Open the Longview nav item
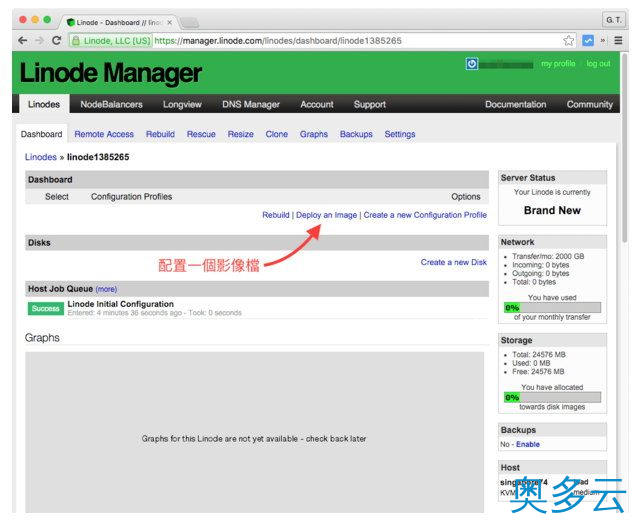This screenshot has height=524, width=637. [182, 104]
